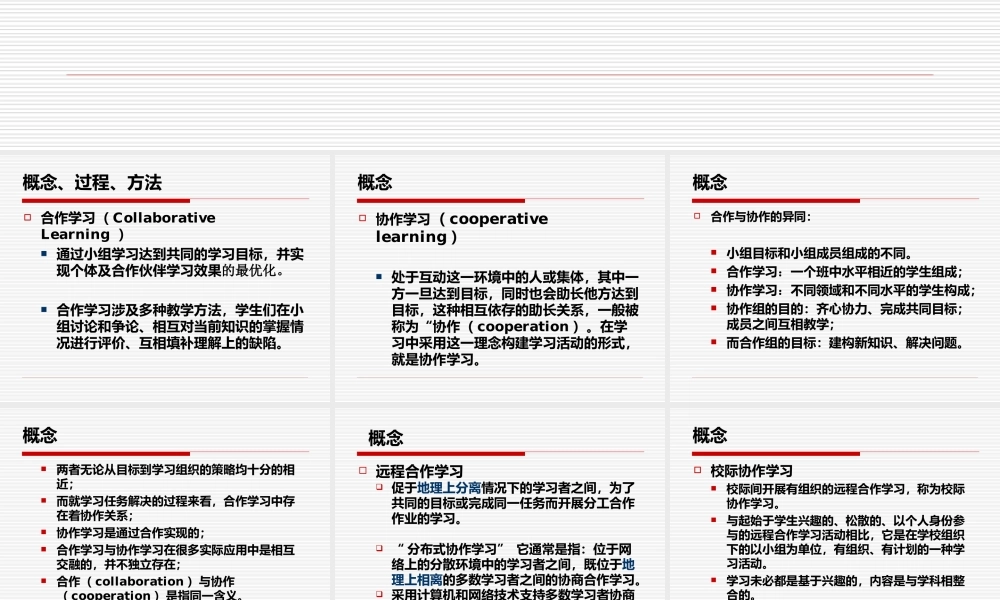This screenshot has height=600, width=1000.
Task: Click the diamond bullet beside 通过小组学习达到共同的学习目标
Action: click(x=42, y=252)
